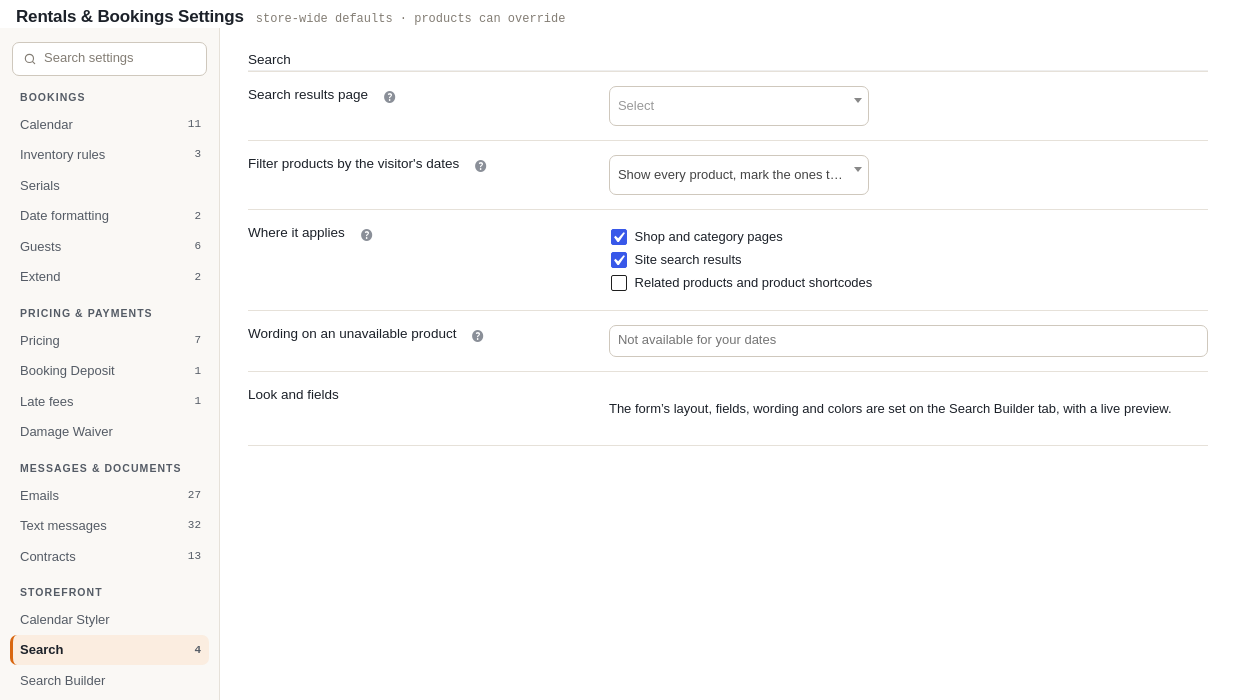Click the Search section heading in main panel
The width and height of the screenshot is (1236, 700).
(x=269, y=60)
